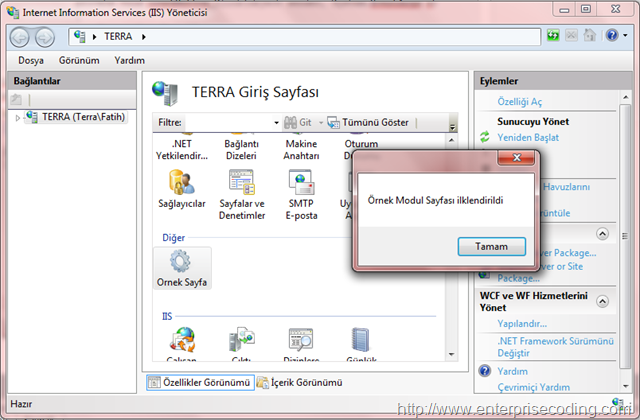
Task: Click the Yapılandır... link
Action: click(522, 324)
